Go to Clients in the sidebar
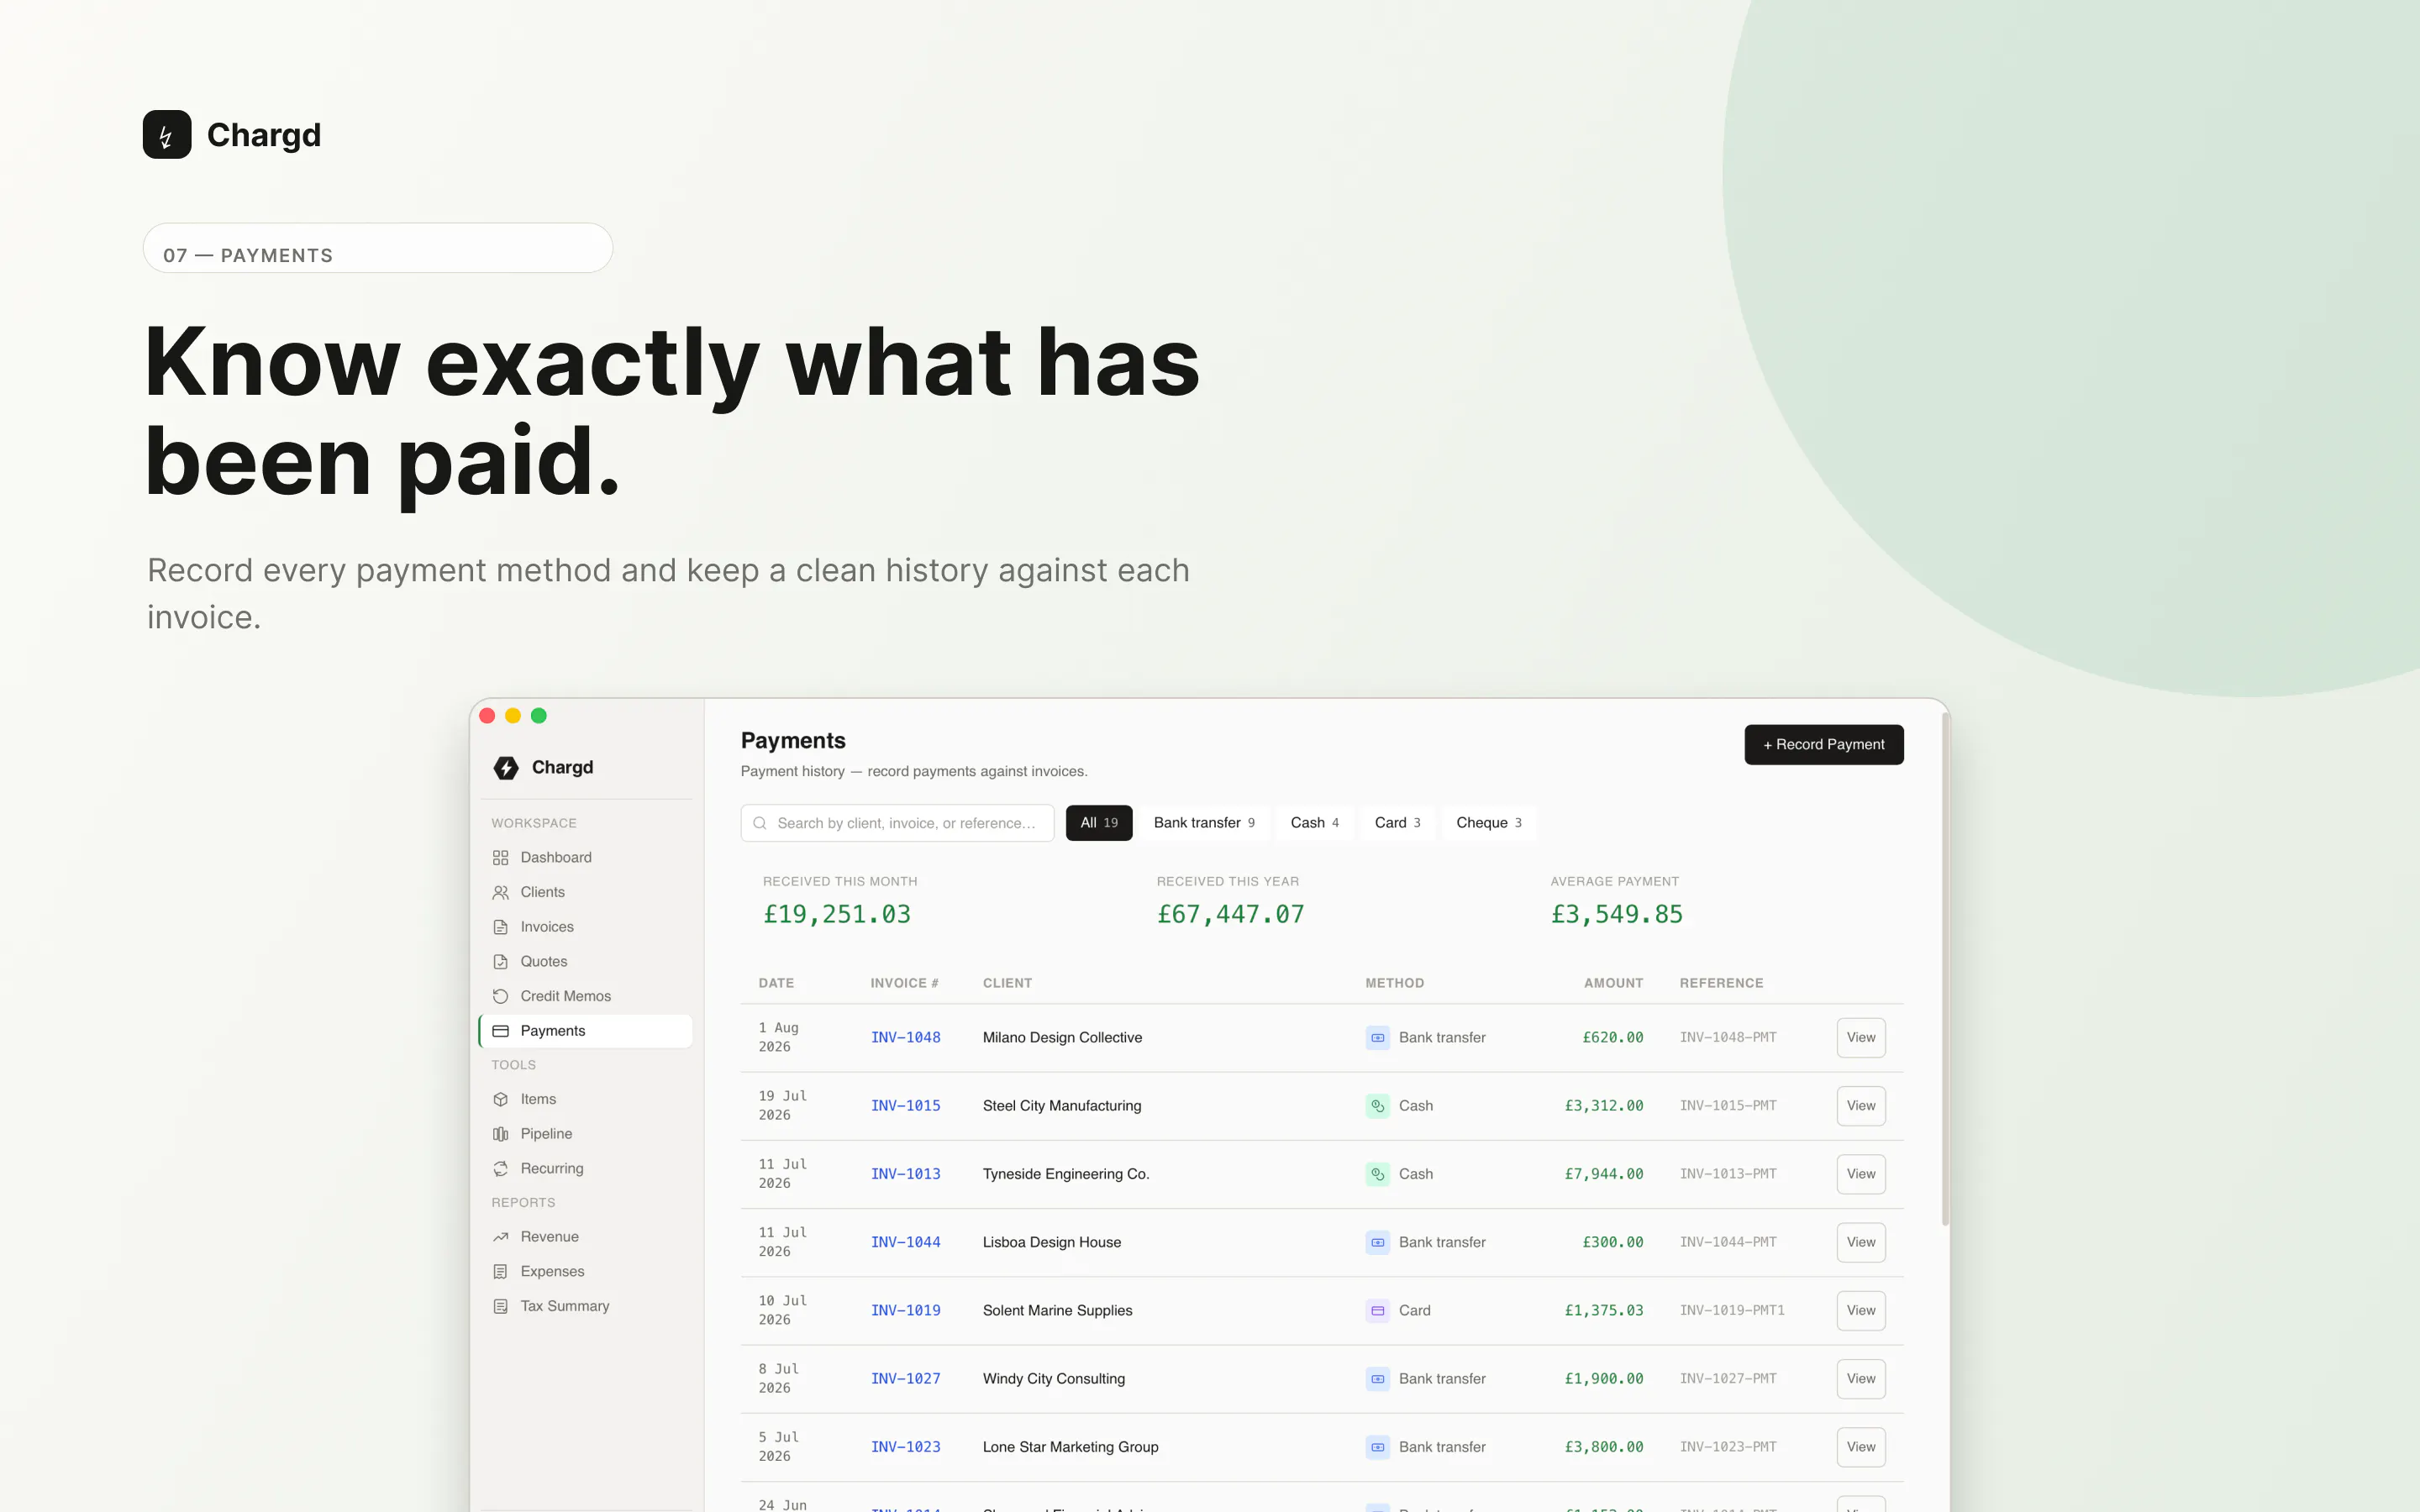The height and width of the screenshot is (1512, 2420). 586,892
